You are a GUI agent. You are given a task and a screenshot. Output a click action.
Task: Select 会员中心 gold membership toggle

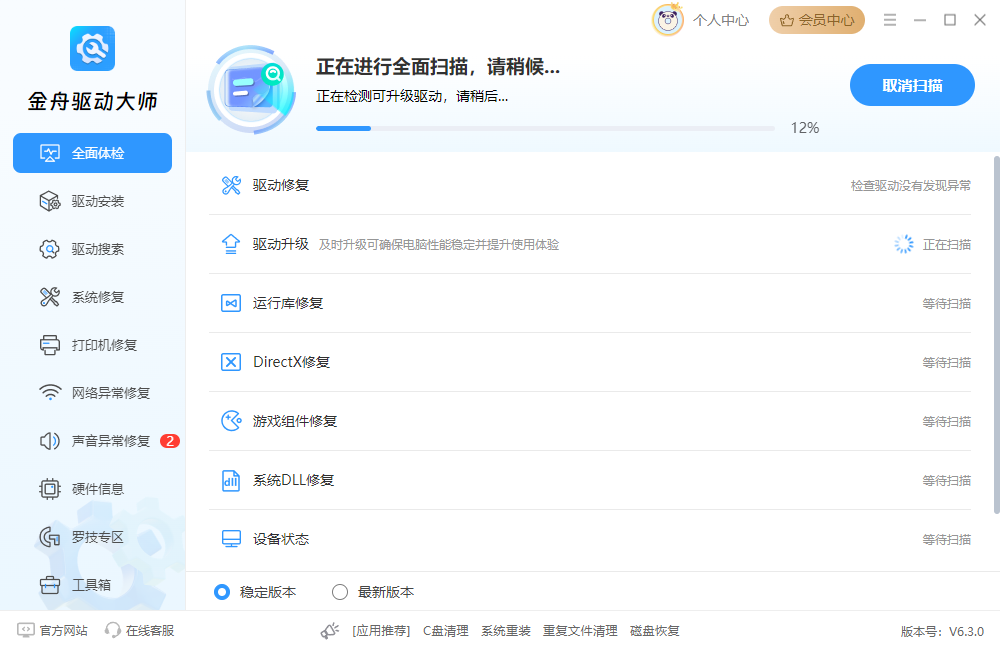[x=816, y=20]
